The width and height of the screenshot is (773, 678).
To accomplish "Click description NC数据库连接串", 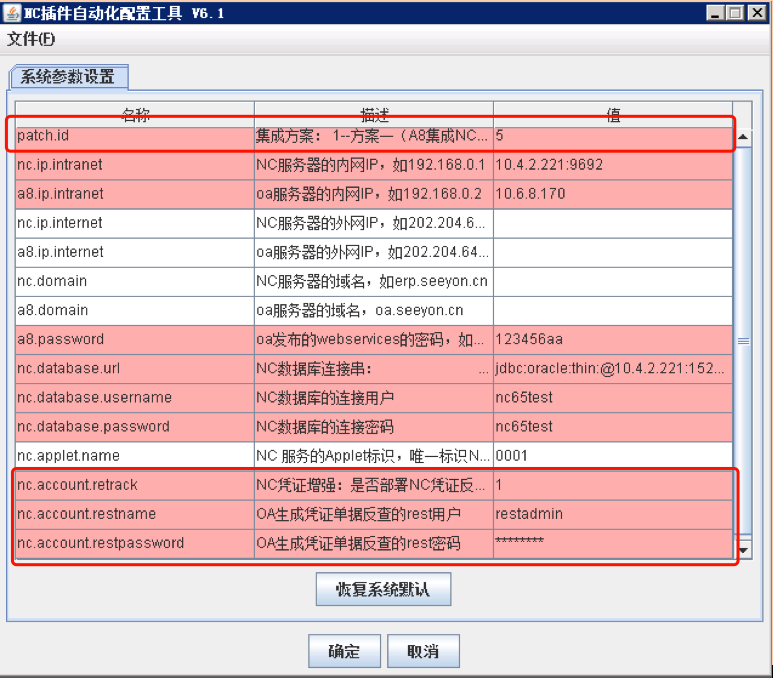I will click(374, 369).
